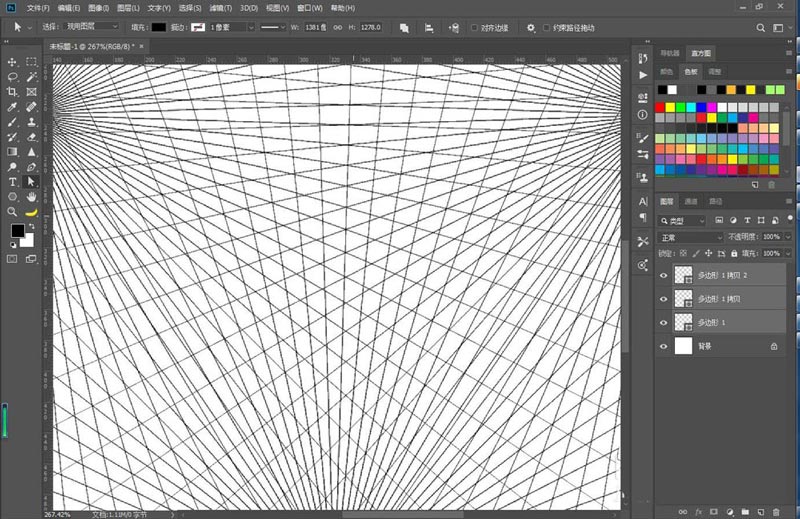The image size is (800, 519).
Task: Select the 多边形 1 拷贝 layer
Action: (x=720, y=298)
